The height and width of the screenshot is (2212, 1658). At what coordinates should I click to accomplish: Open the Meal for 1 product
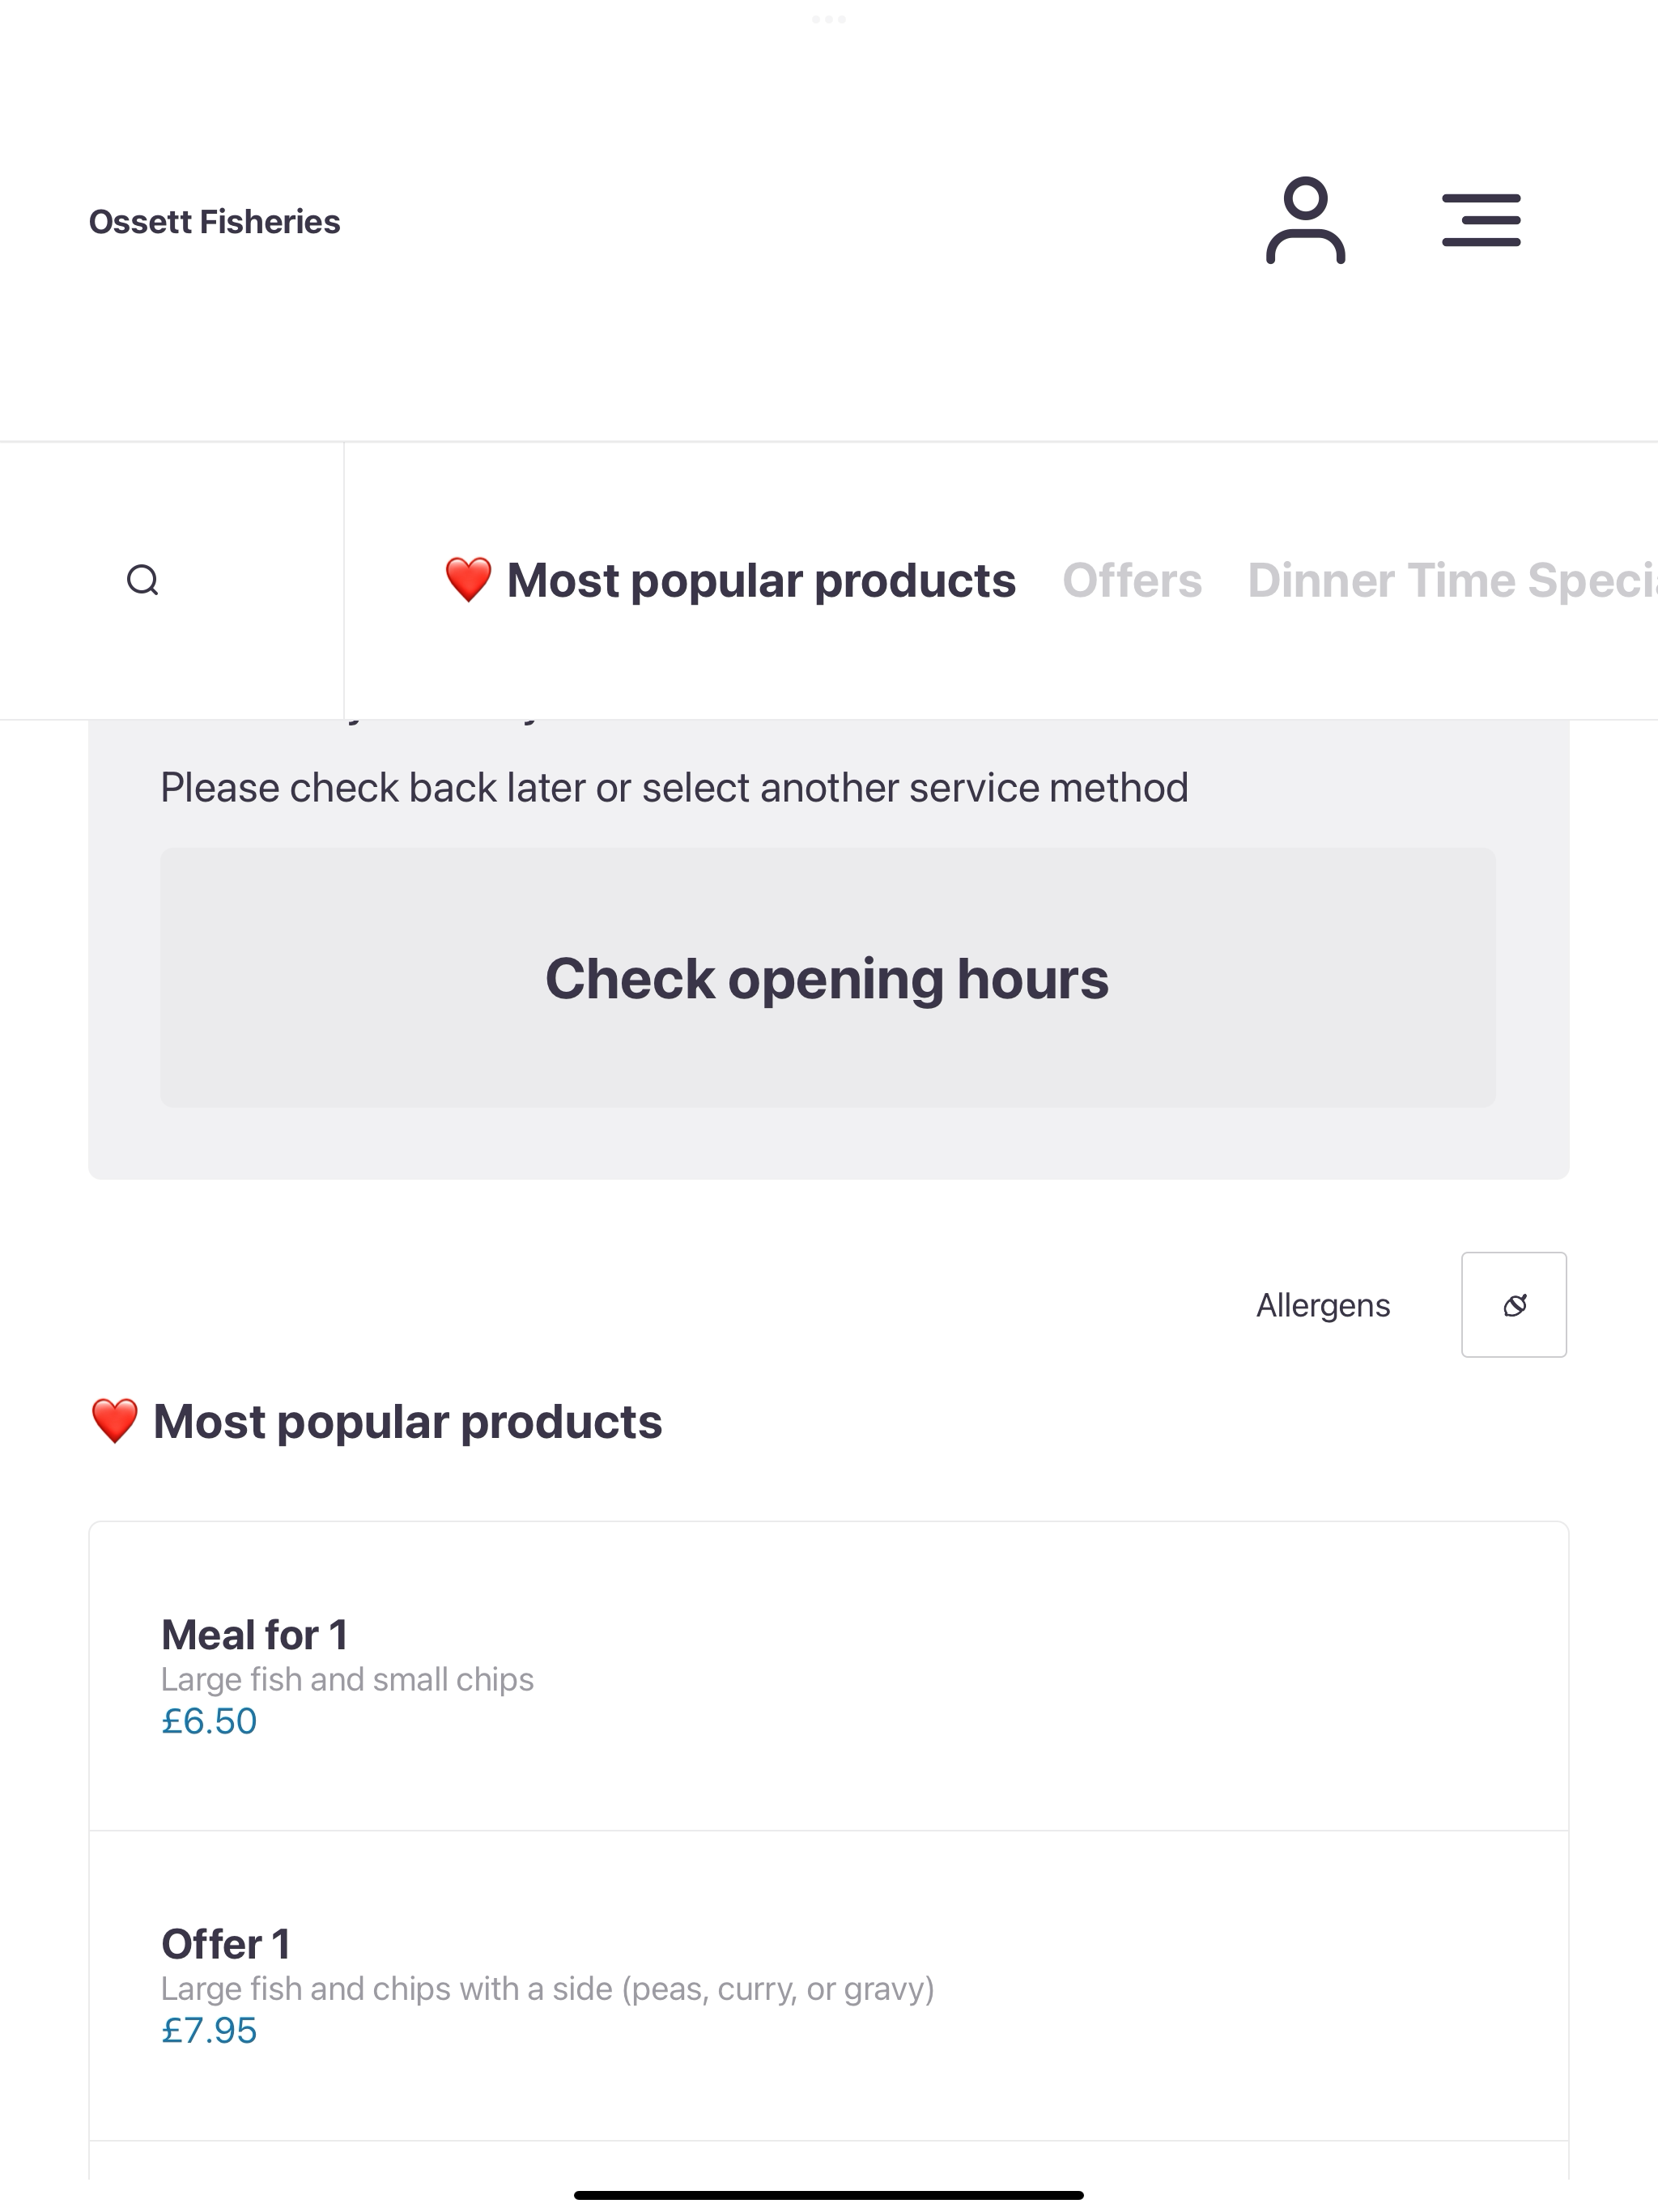tap(829, 1676)
